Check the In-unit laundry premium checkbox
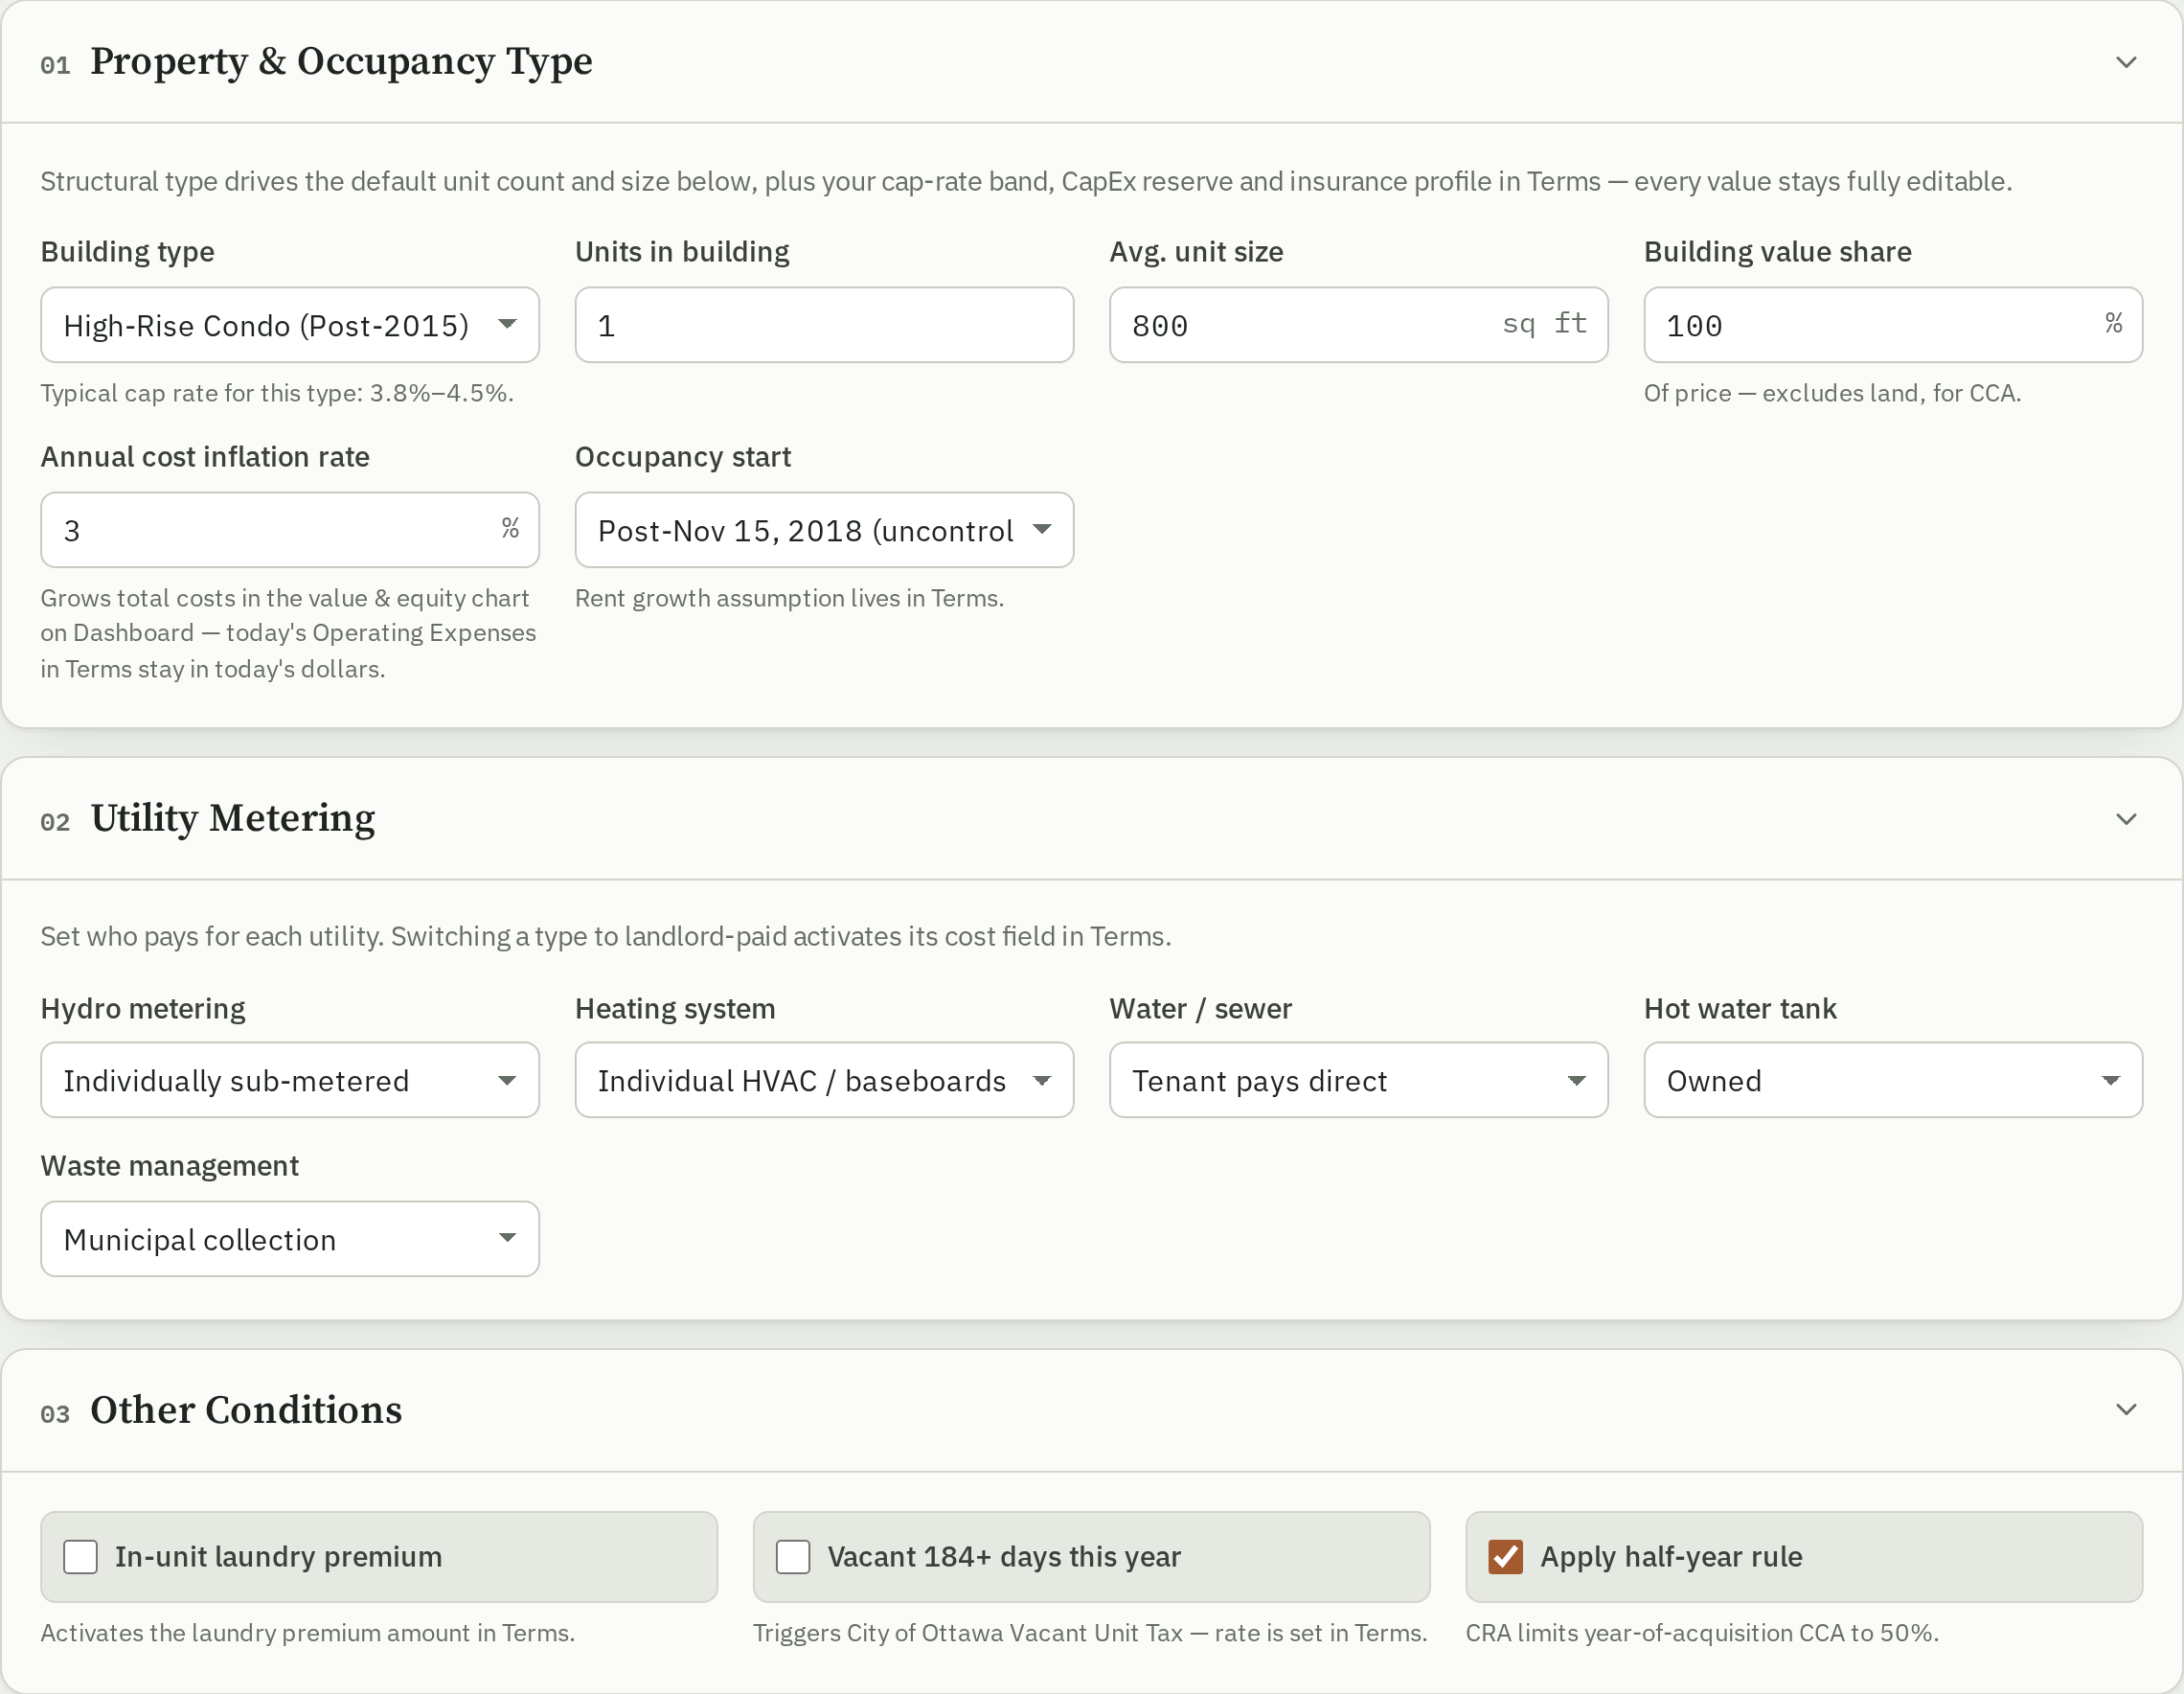This screenshot has width=2184, height=1694. (81, 1557)
